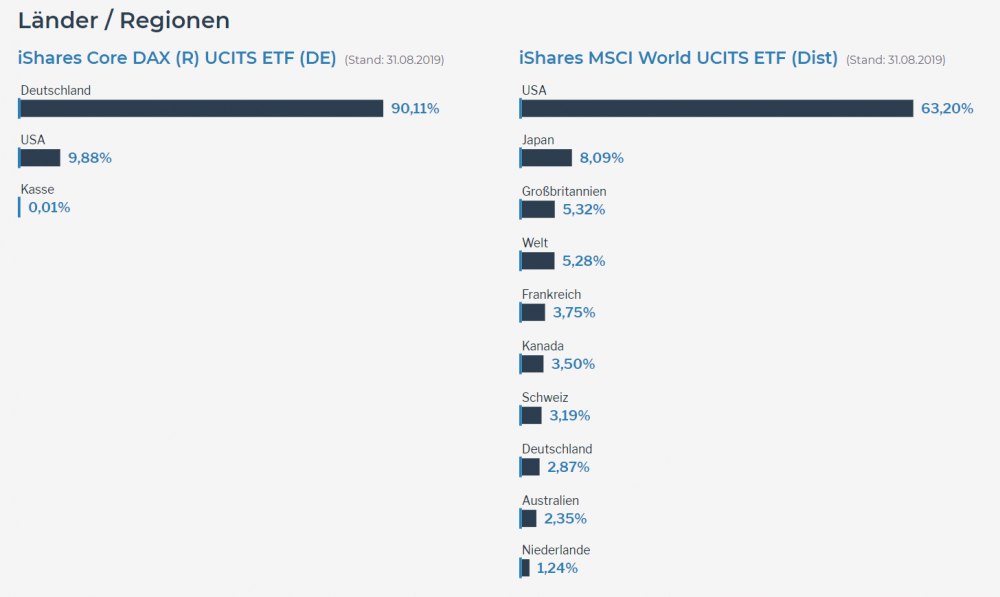This screenshot has width=1000, height=597.
Task: Click the Deutschland 90,11% bar in DAX chart
Action: coord(201,108)
